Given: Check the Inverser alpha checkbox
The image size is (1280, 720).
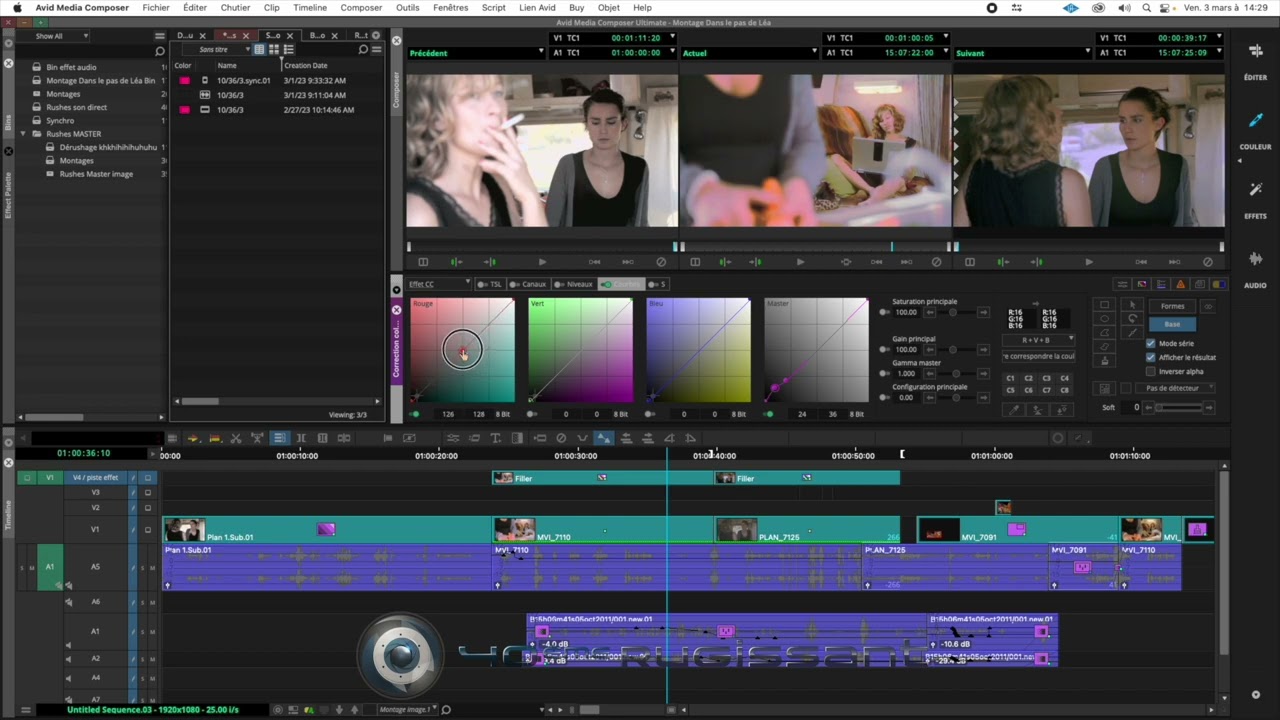Looking at the screenshot, I should [x=1151, y=371].
